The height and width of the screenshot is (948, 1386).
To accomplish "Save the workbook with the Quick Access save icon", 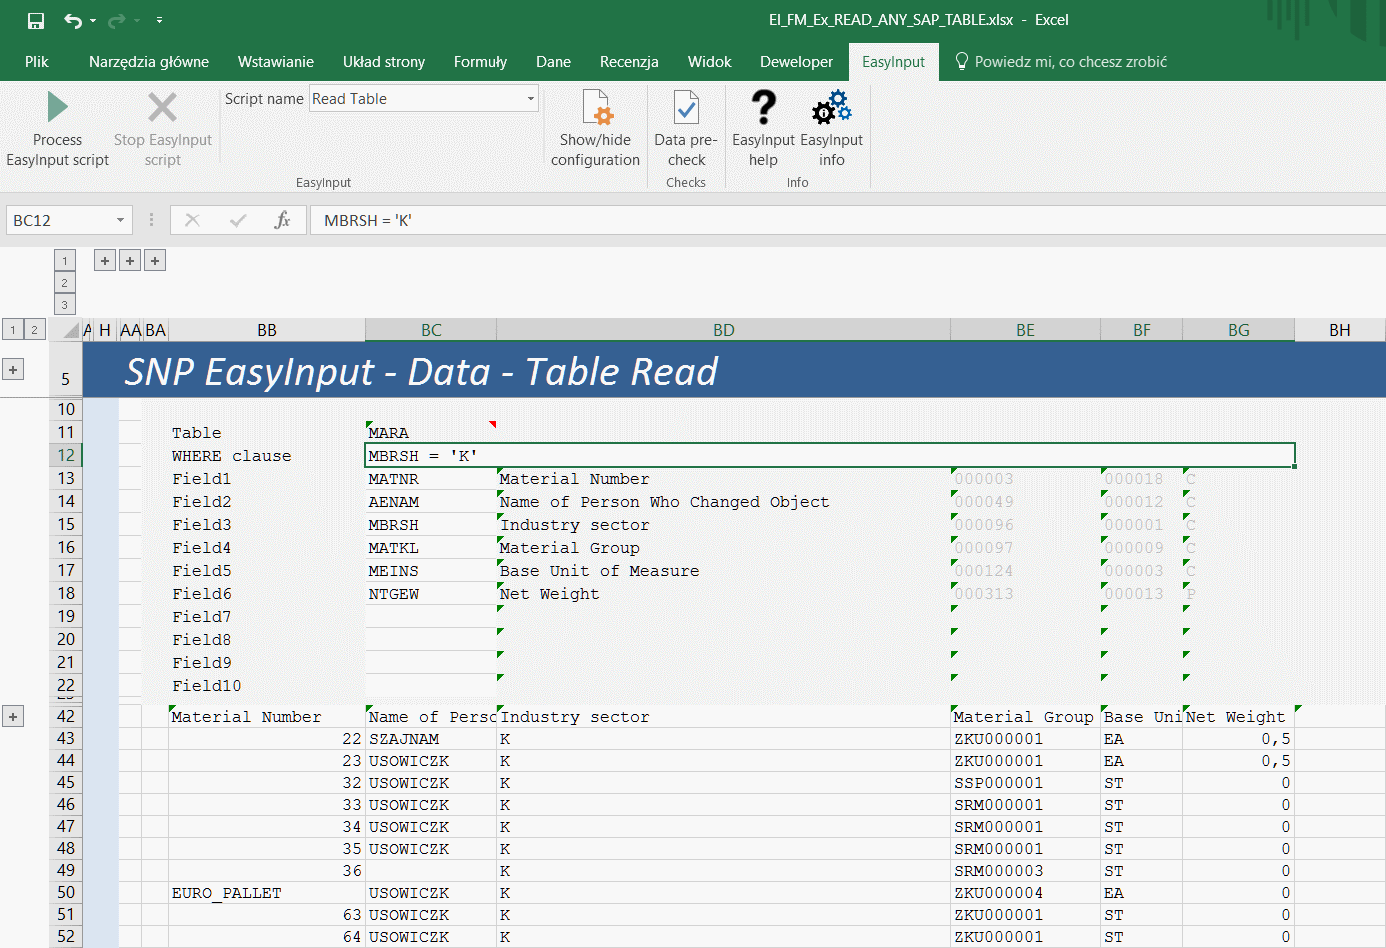I will pyautogui.click(x=36, y=18).
